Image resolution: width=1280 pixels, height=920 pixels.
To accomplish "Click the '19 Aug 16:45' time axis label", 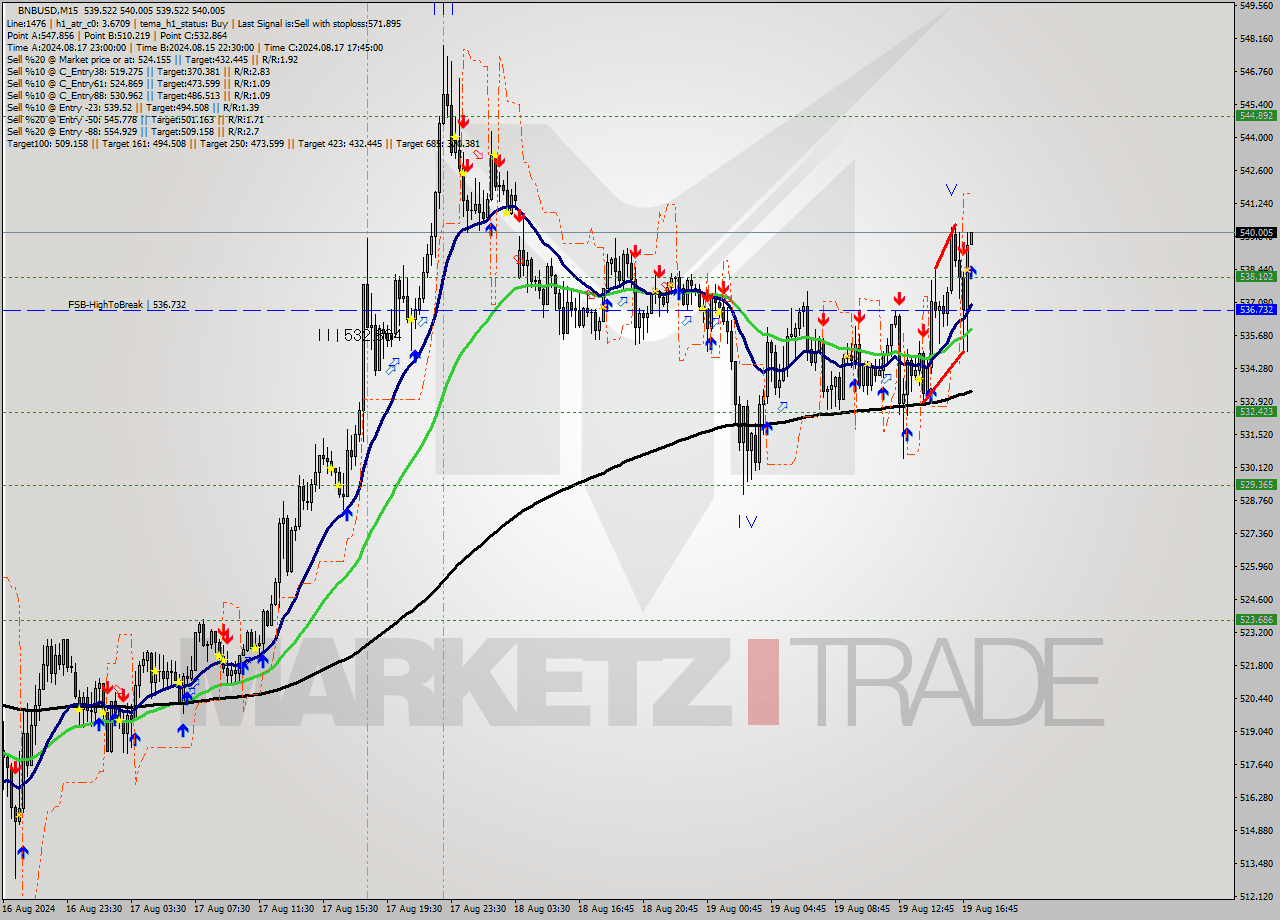I will click(x=990, y=909).
